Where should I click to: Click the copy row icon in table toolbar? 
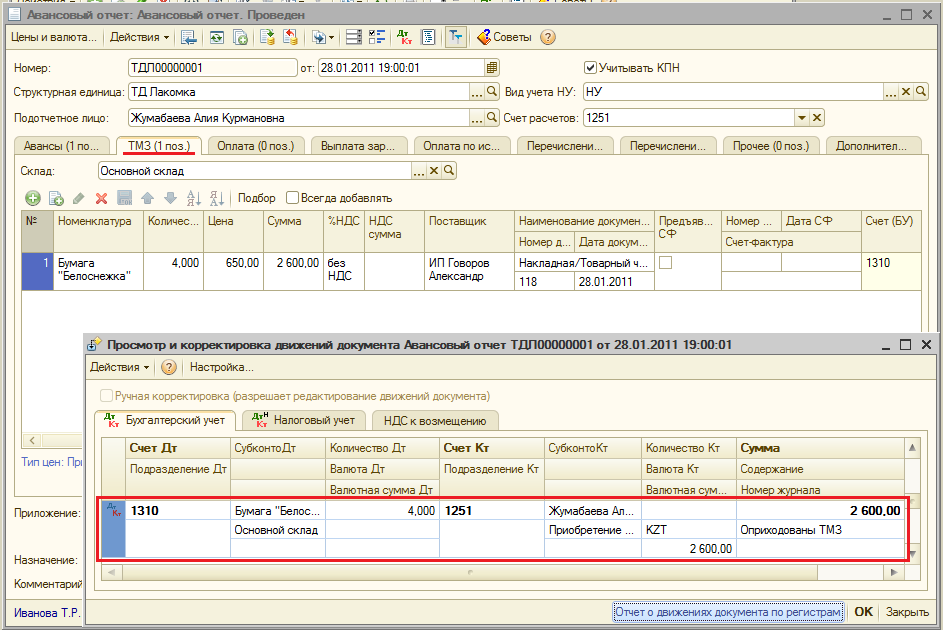pyautogui.click(x=56, y=198)
